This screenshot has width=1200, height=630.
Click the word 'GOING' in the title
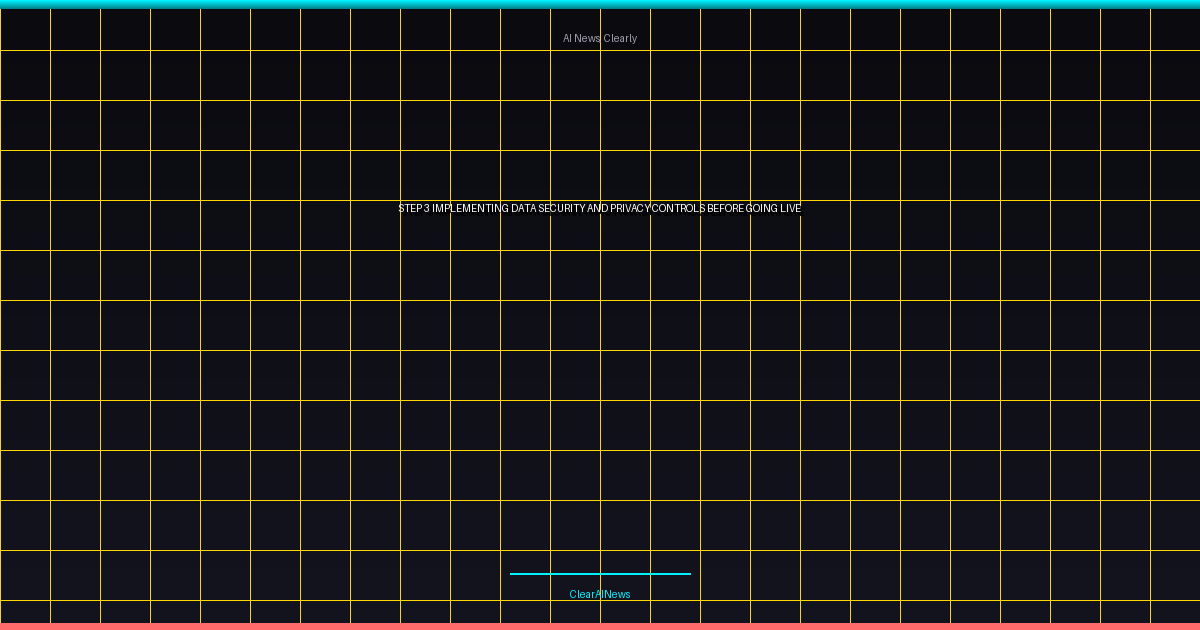[762, 209]
